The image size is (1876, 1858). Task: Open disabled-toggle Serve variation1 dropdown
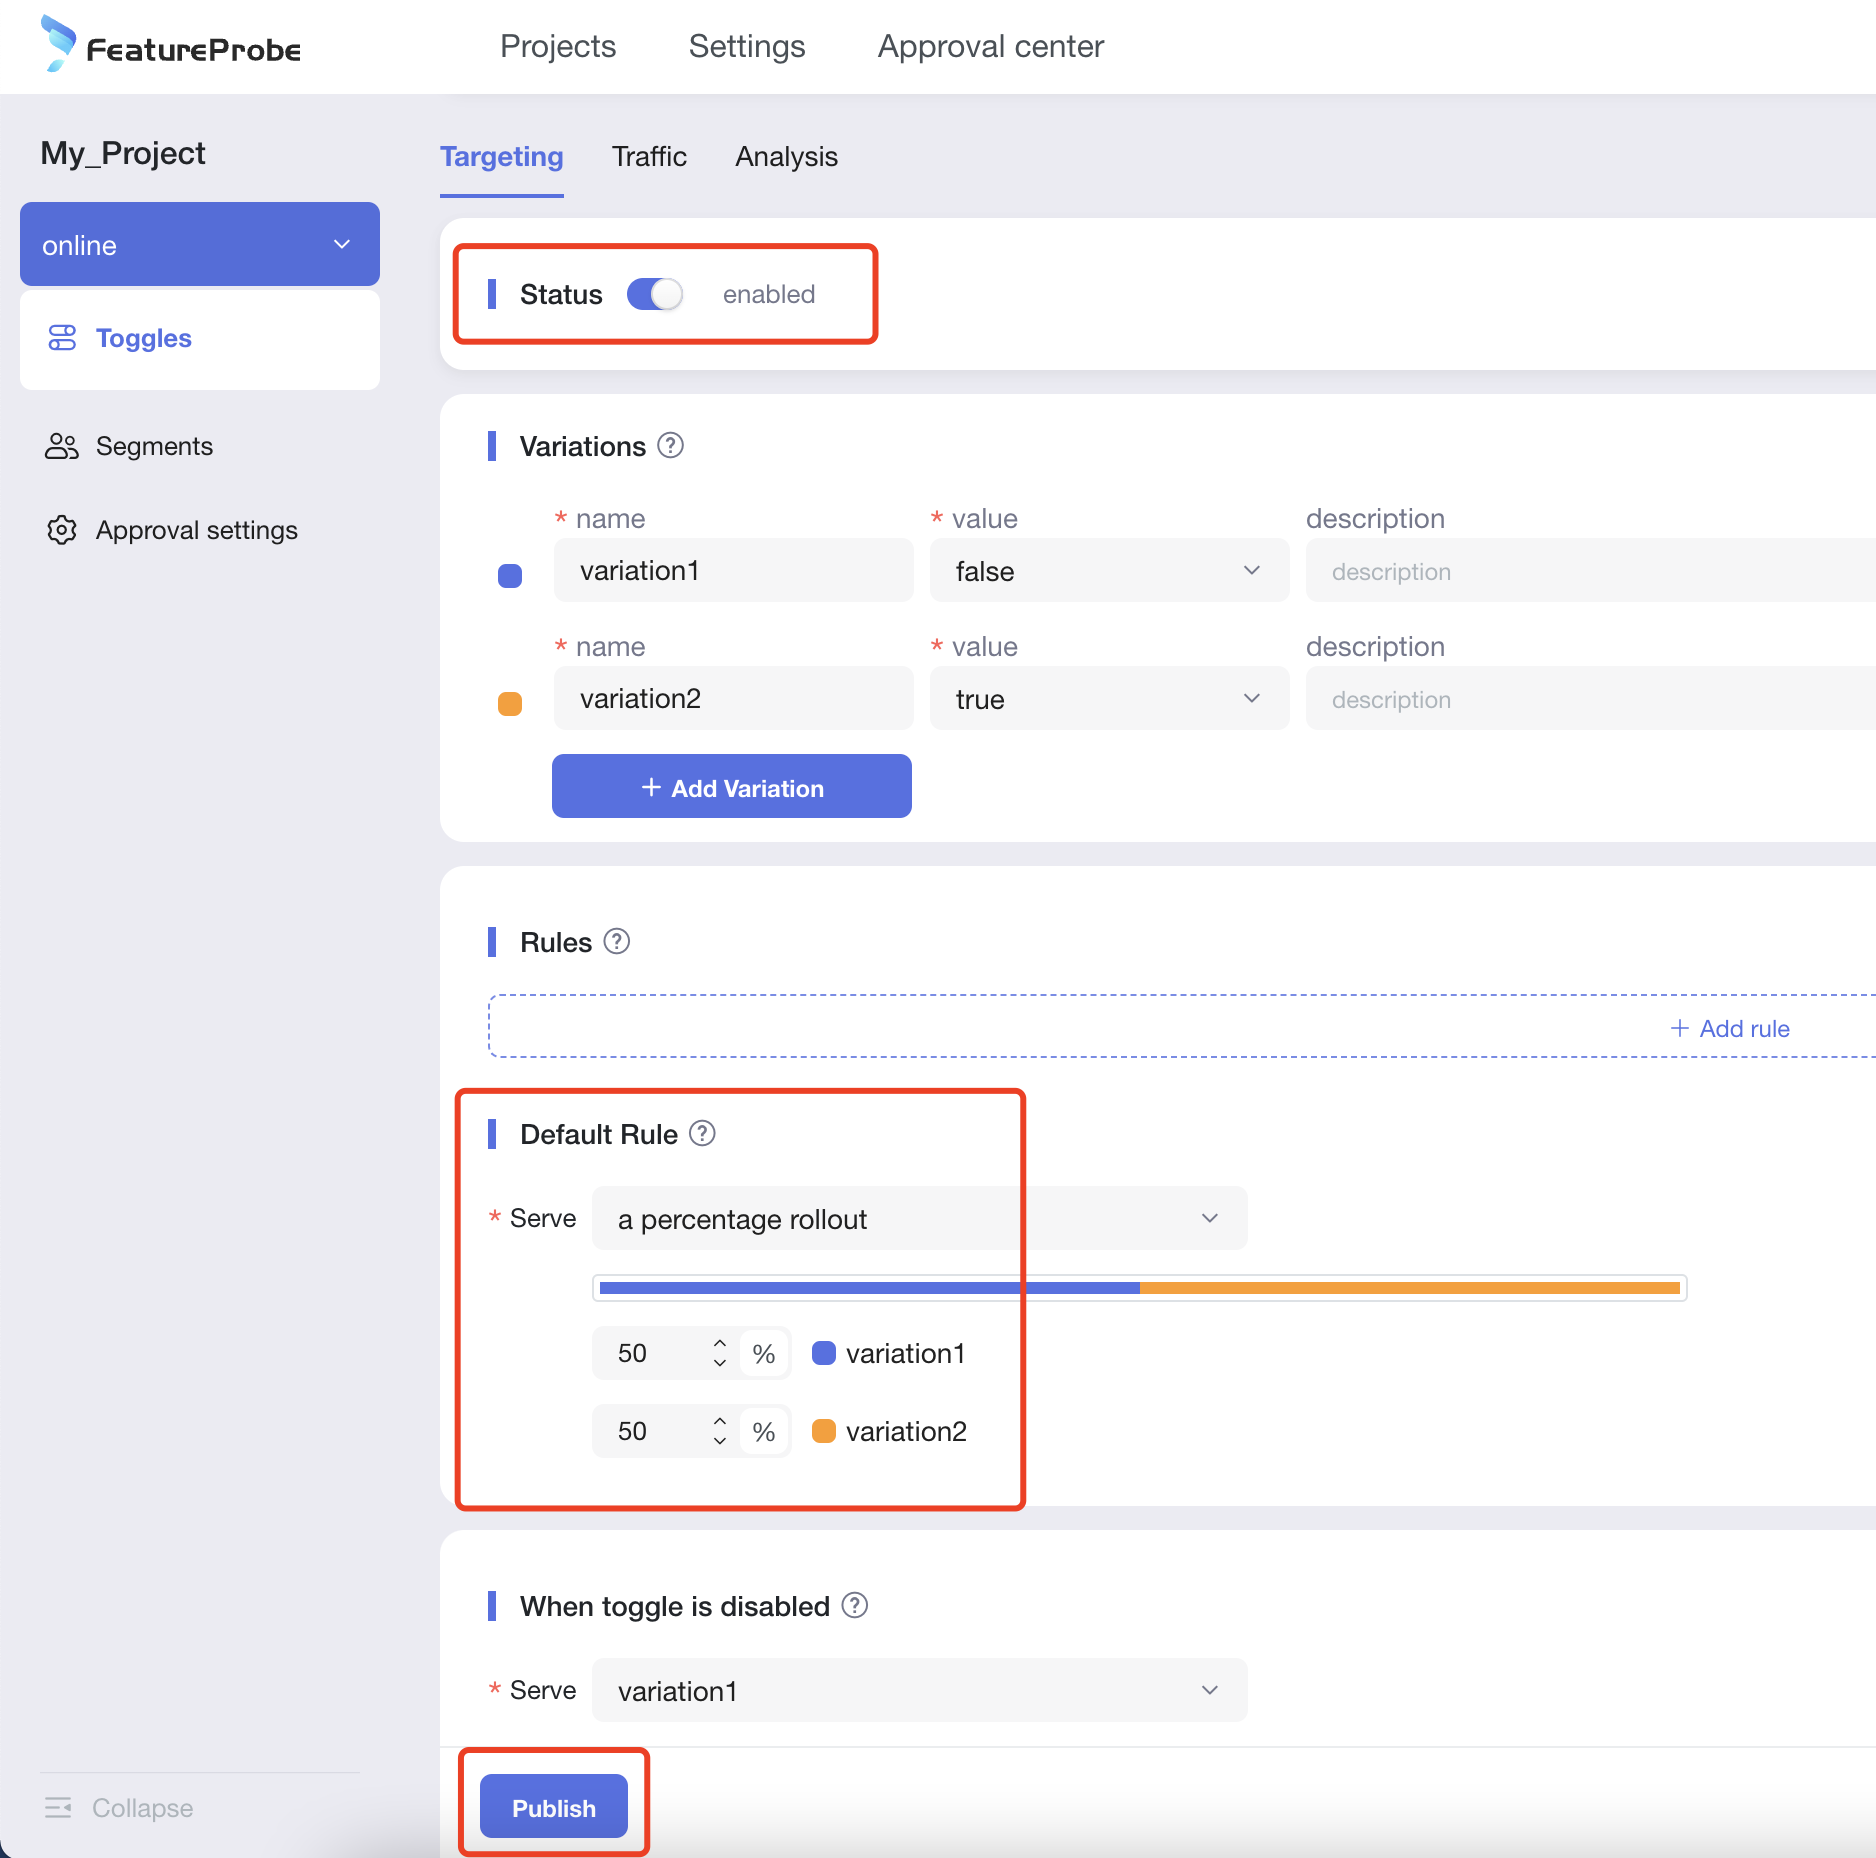pyautogui.click(x=919, y=1691)
